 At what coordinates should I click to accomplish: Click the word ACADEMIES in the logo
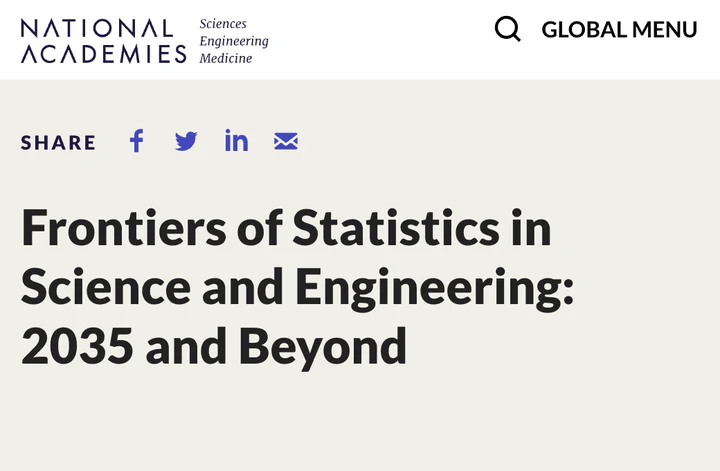pyautogui.click(x=103, y=54)
